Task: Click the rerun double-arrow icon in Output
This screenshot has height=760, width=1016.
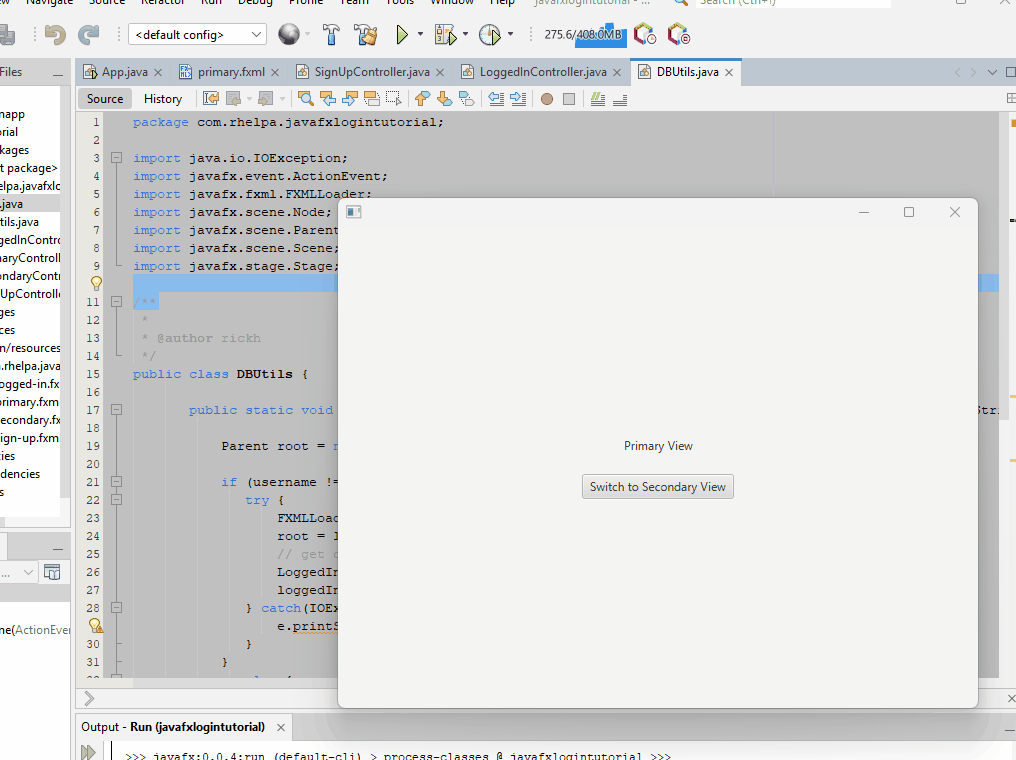Action: [88, 752]
